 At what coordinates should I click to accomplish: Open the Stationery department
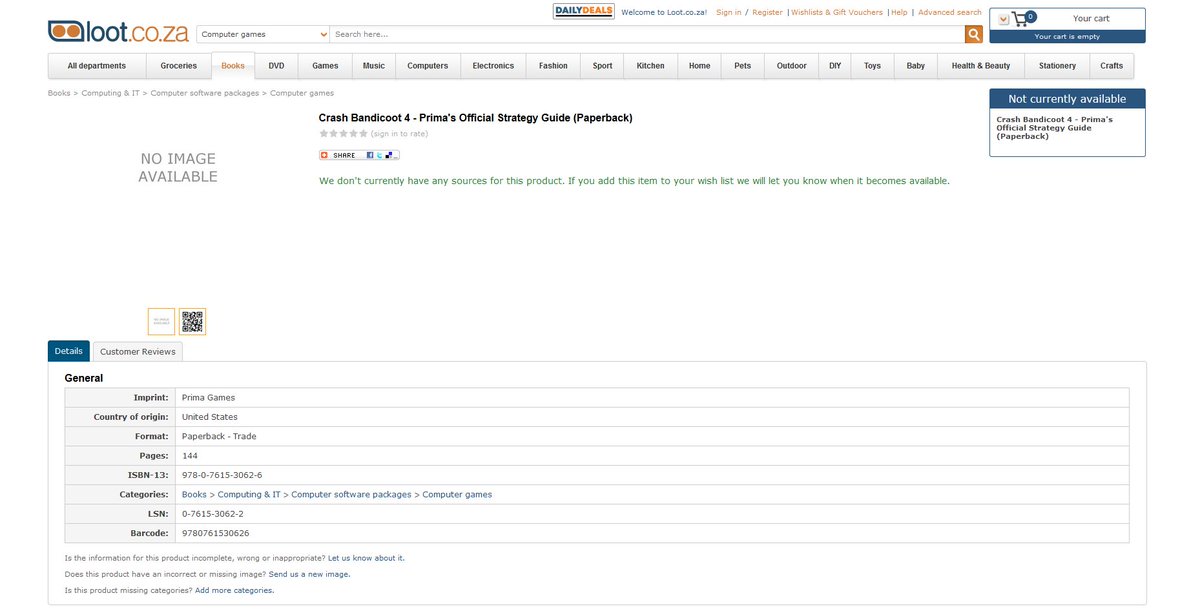[x=1057, y=66]
